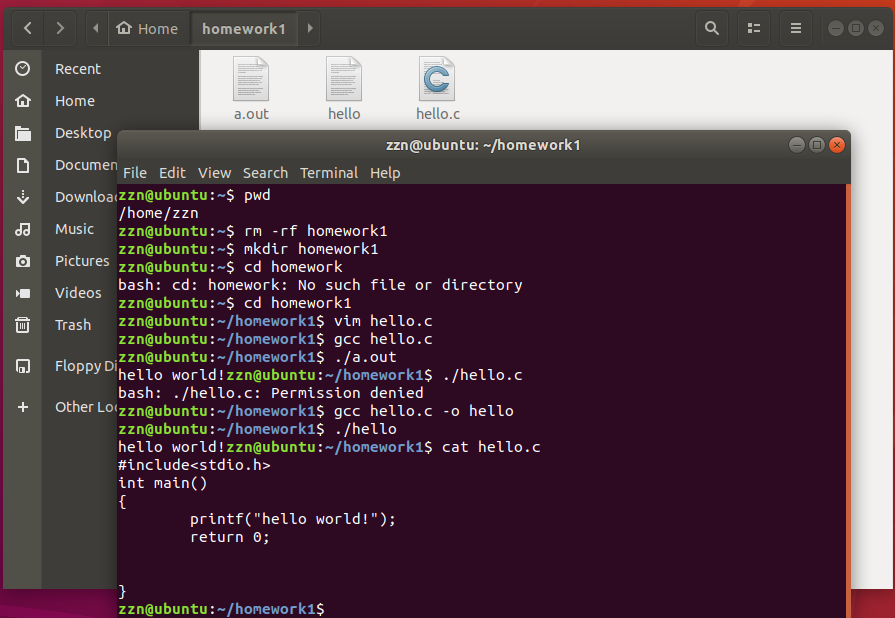The width and height of the screenshot is (895, 618).
Task: Click the "Permission denied" error line
Action: point(271,393)
